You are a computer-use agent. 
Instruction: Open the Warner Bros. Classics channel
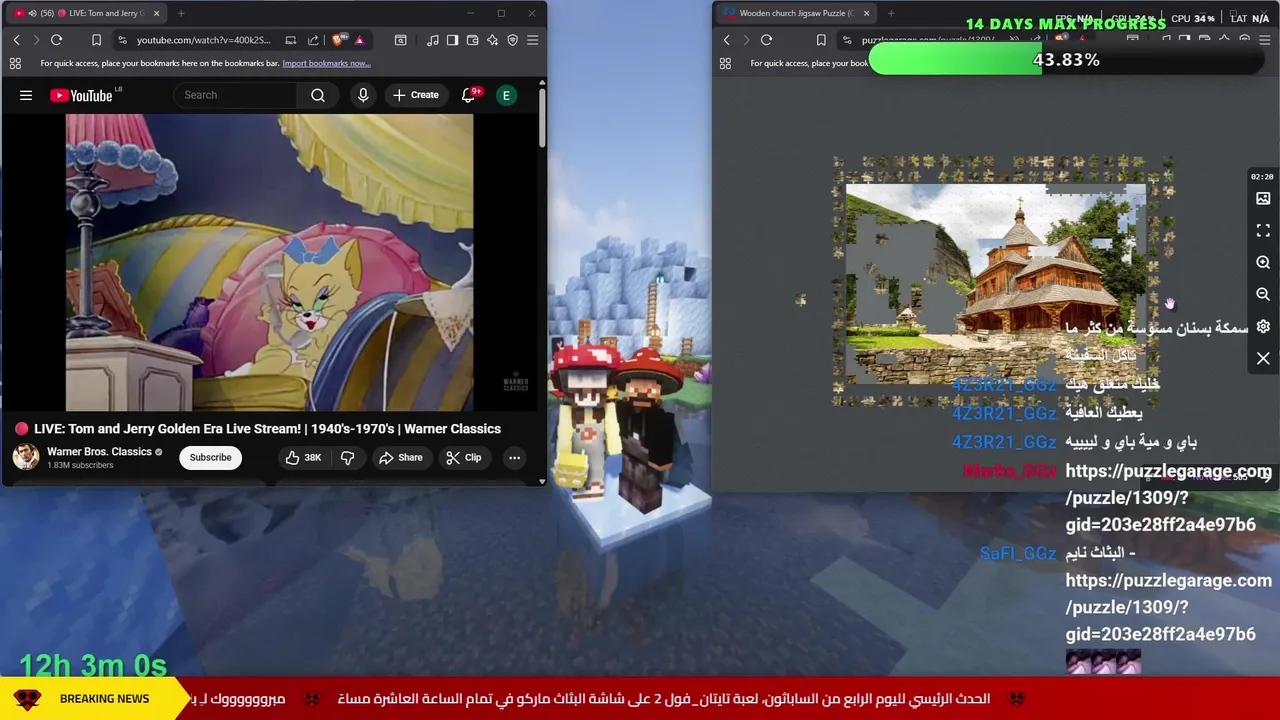click(x=99, y=452)
